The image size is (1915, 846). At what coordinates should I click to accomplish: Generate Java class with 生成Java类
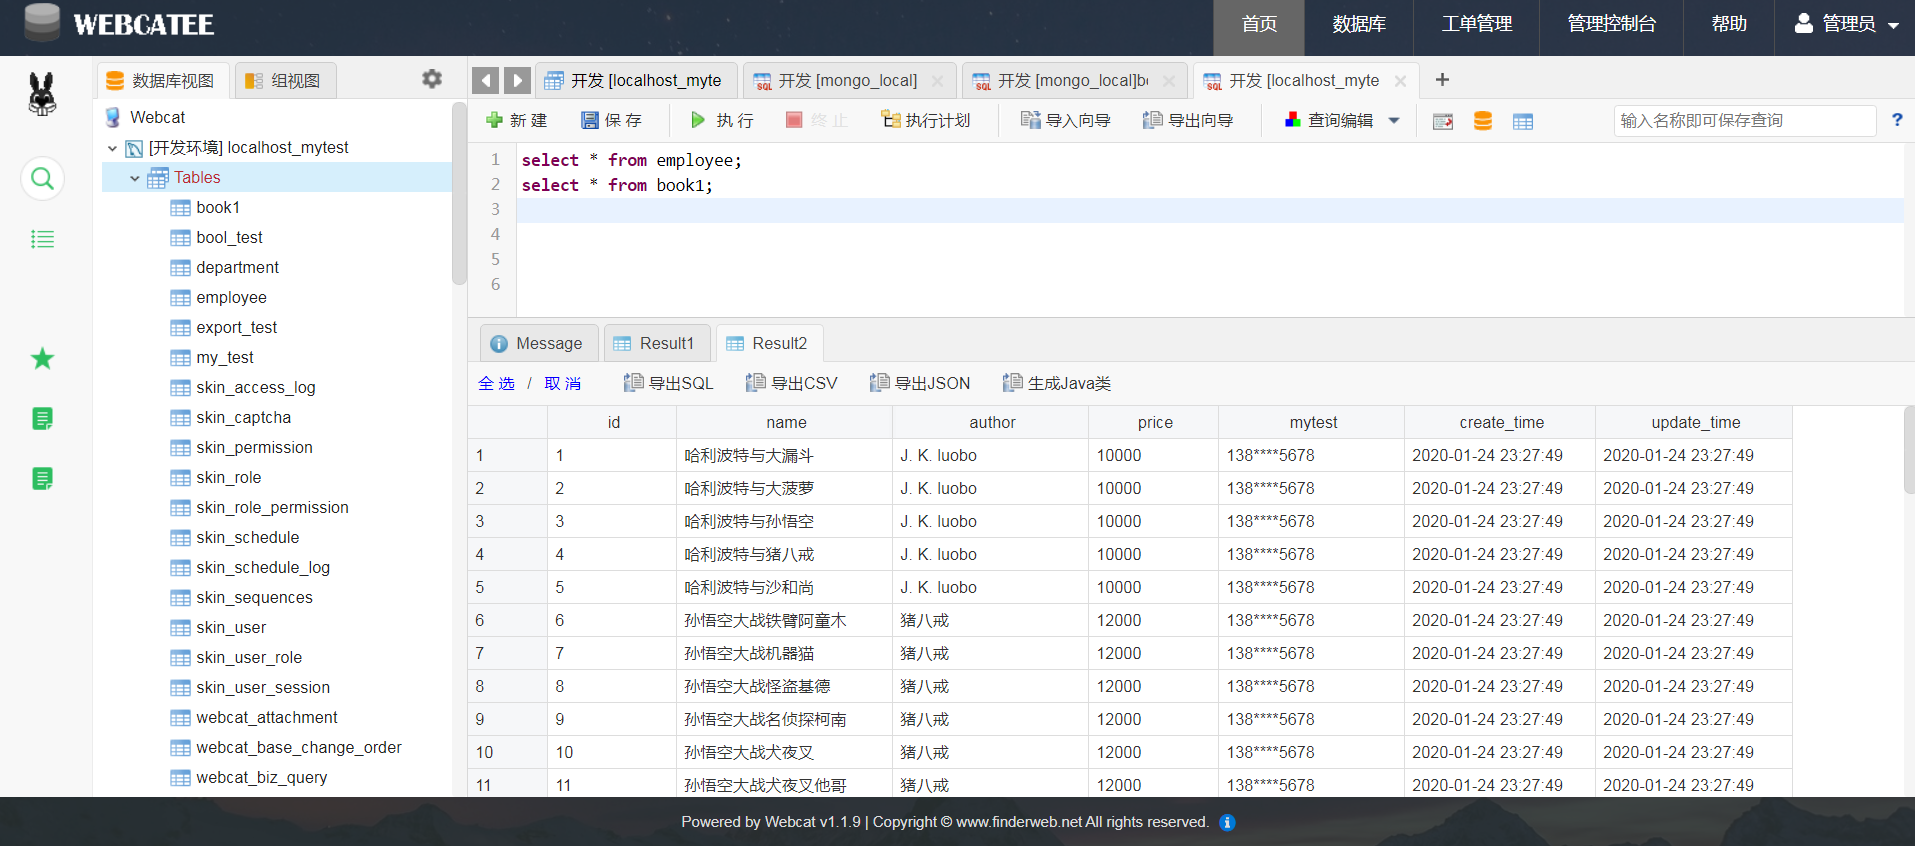click(1056, 383)
